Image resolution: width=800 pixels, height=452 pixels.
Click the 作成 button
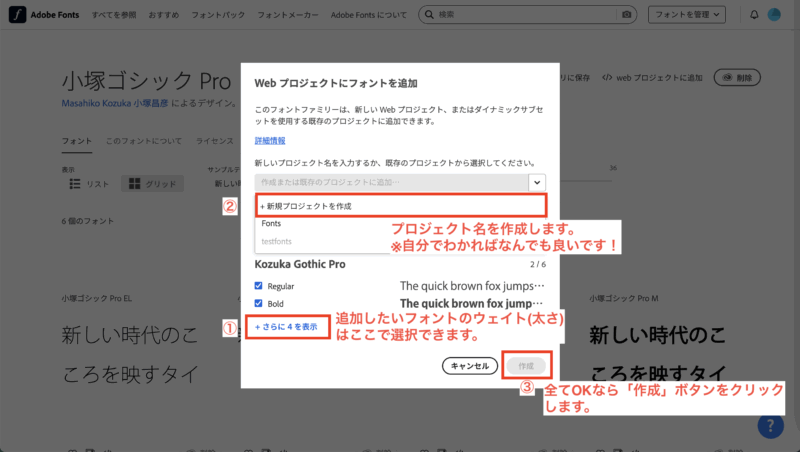(x=526, y=366)
